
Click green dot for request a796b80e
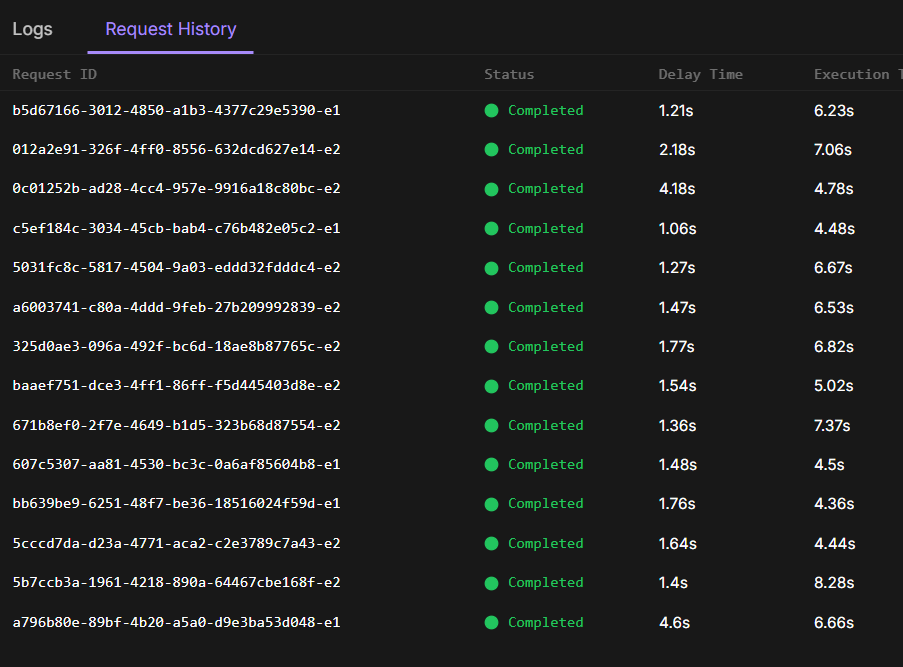(x=491, y=623)
